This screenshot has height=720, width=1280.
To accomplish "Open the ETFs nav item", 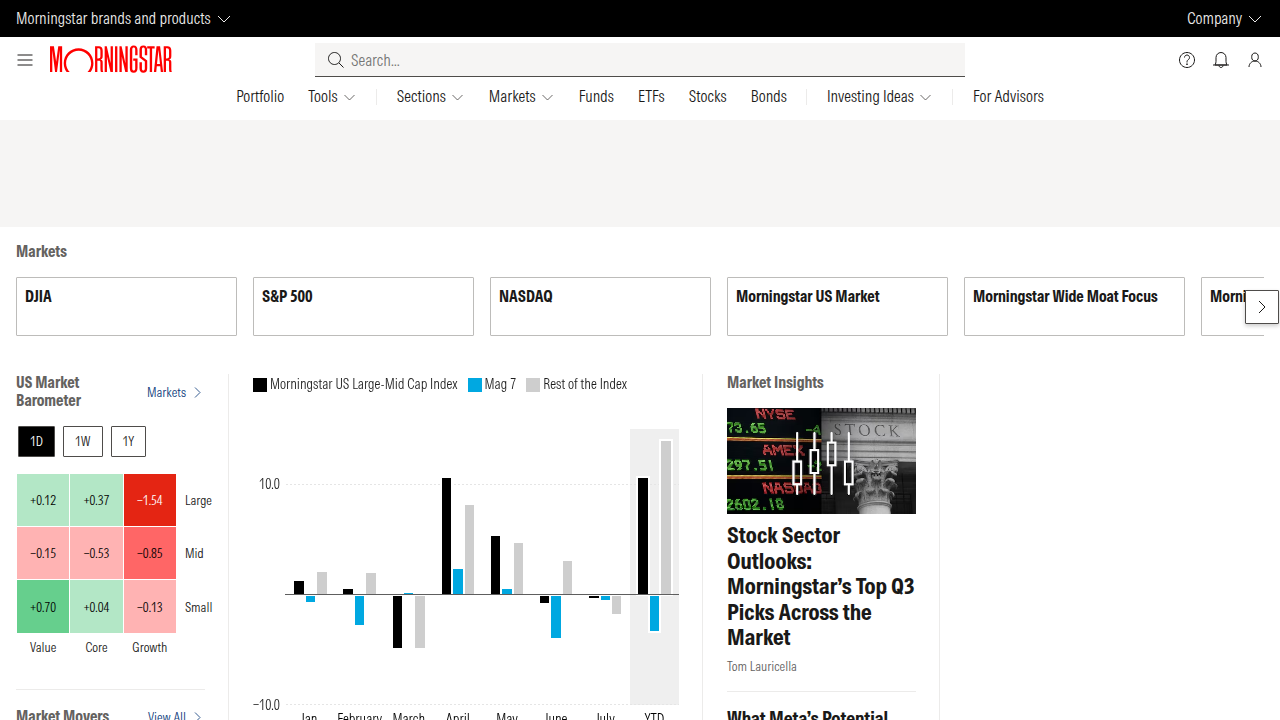I will 651,97.
